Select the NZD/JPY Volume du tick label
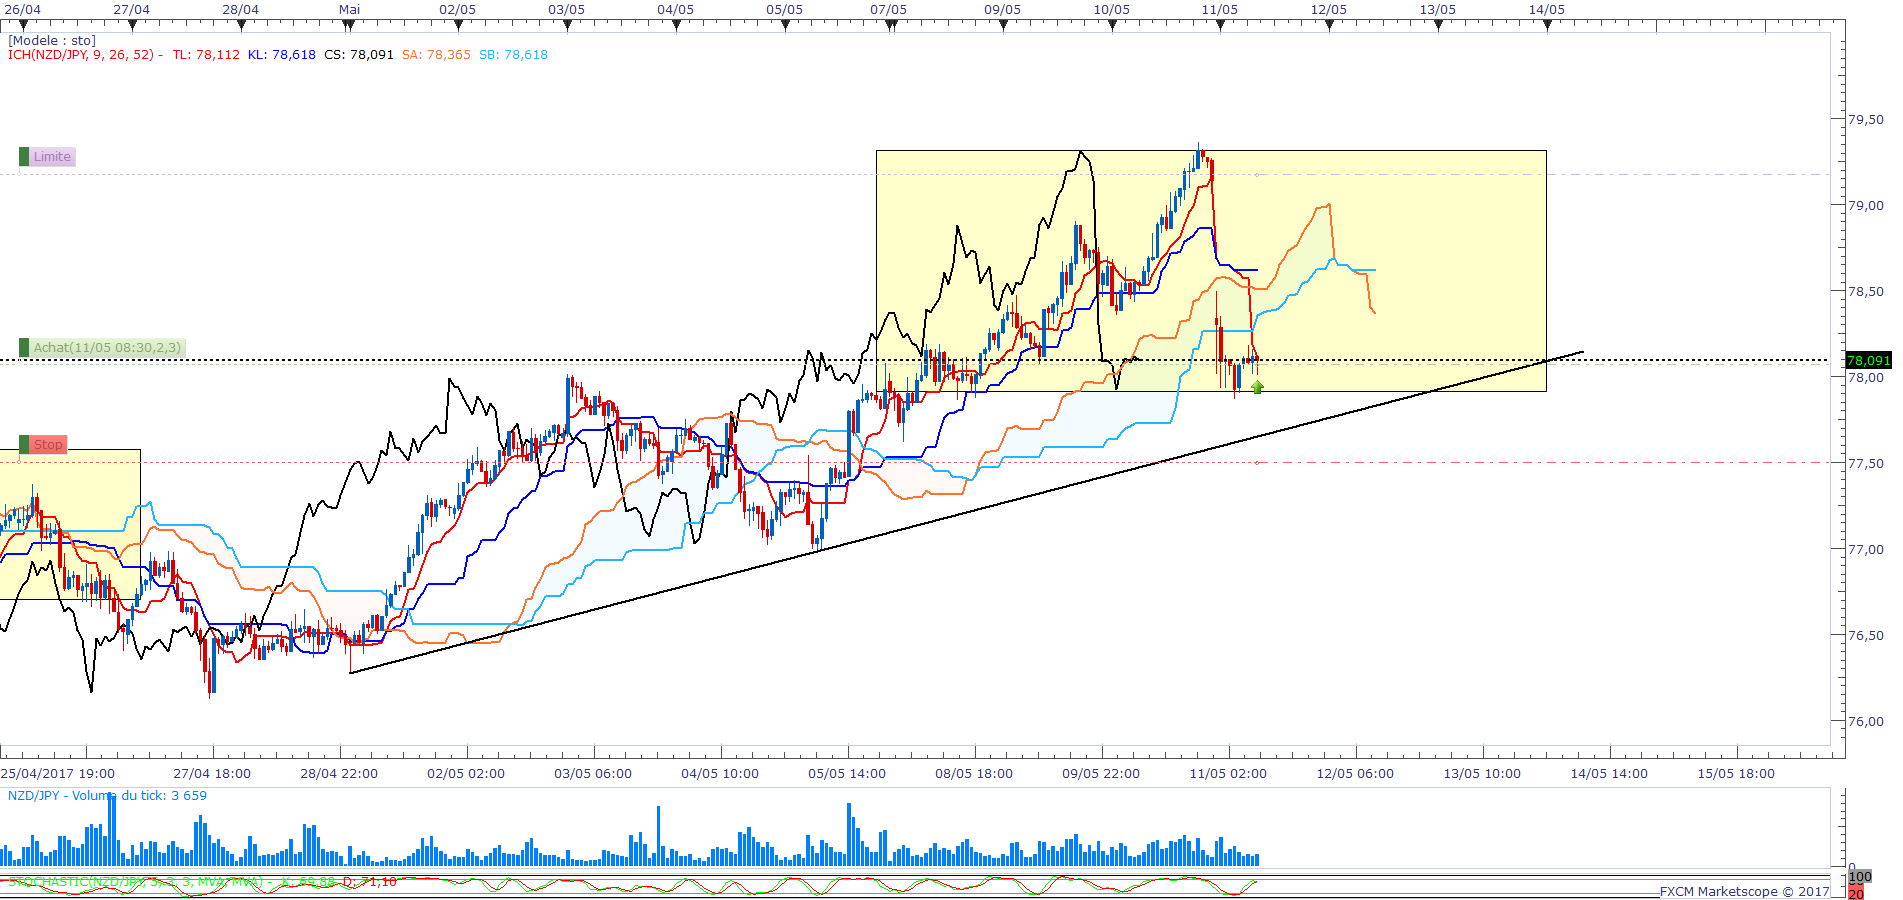 tap(107, 796)
